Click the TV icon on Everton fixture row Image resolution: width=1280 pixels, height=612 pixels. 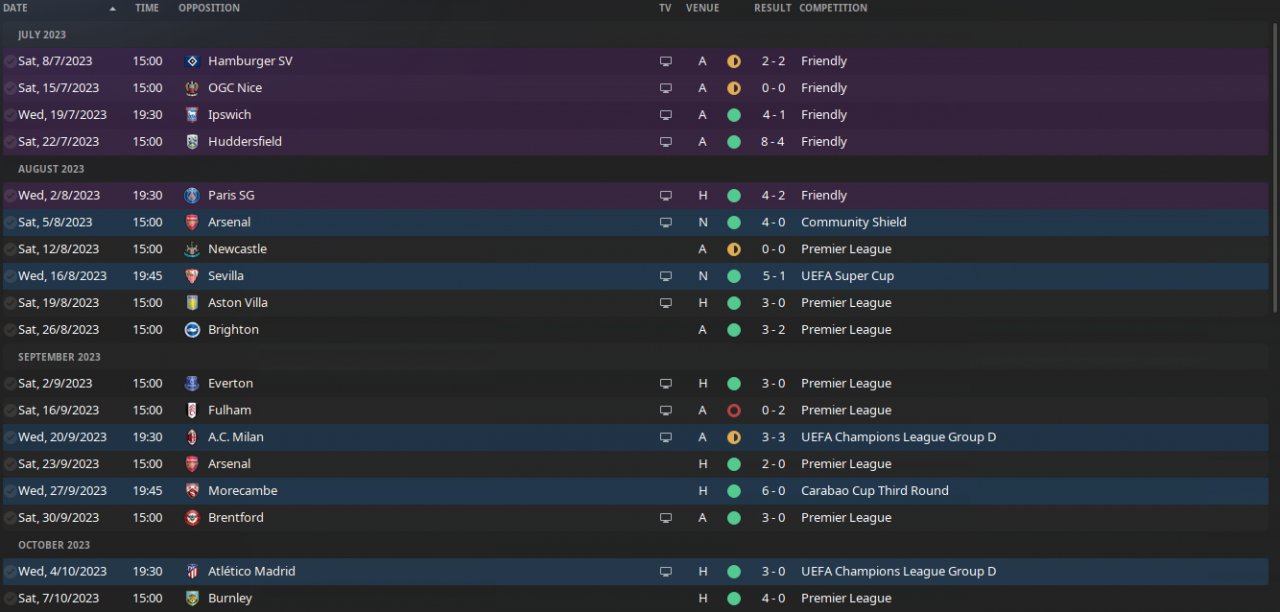pyautogui.click(x=666, y=384)
